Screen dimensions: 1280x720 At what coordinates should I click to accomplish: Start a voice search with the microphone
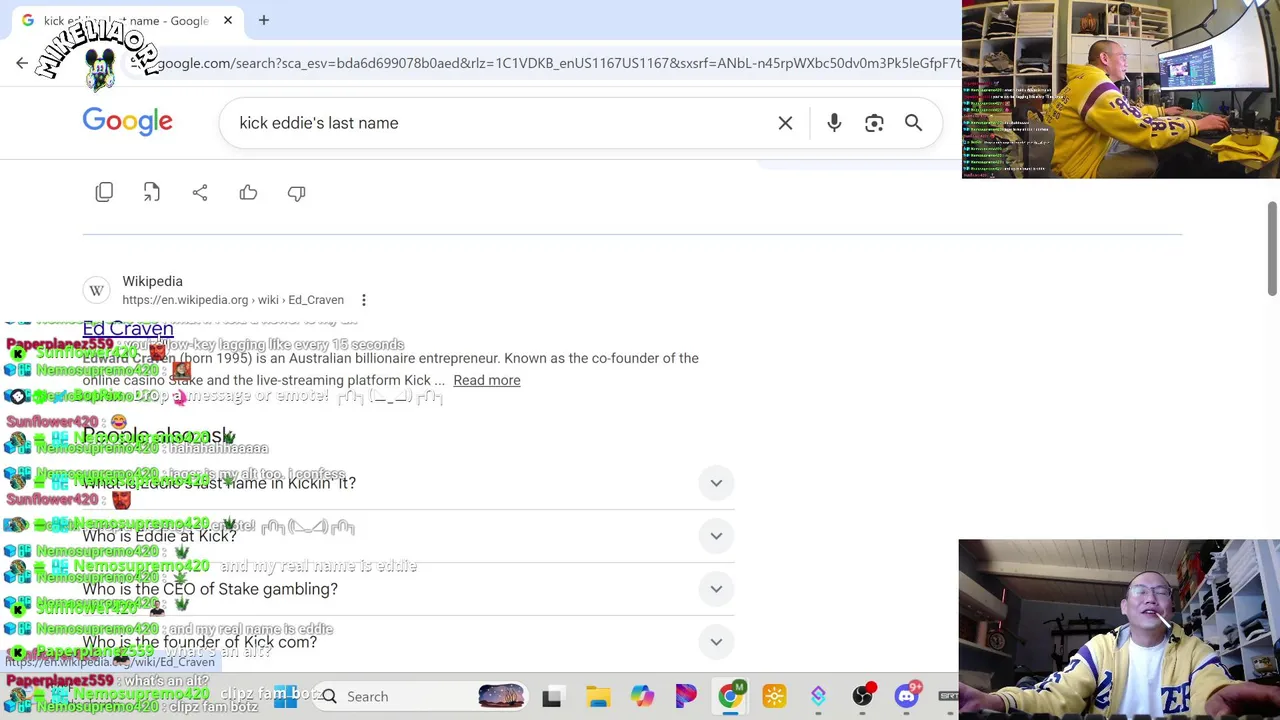pos(834,123)
